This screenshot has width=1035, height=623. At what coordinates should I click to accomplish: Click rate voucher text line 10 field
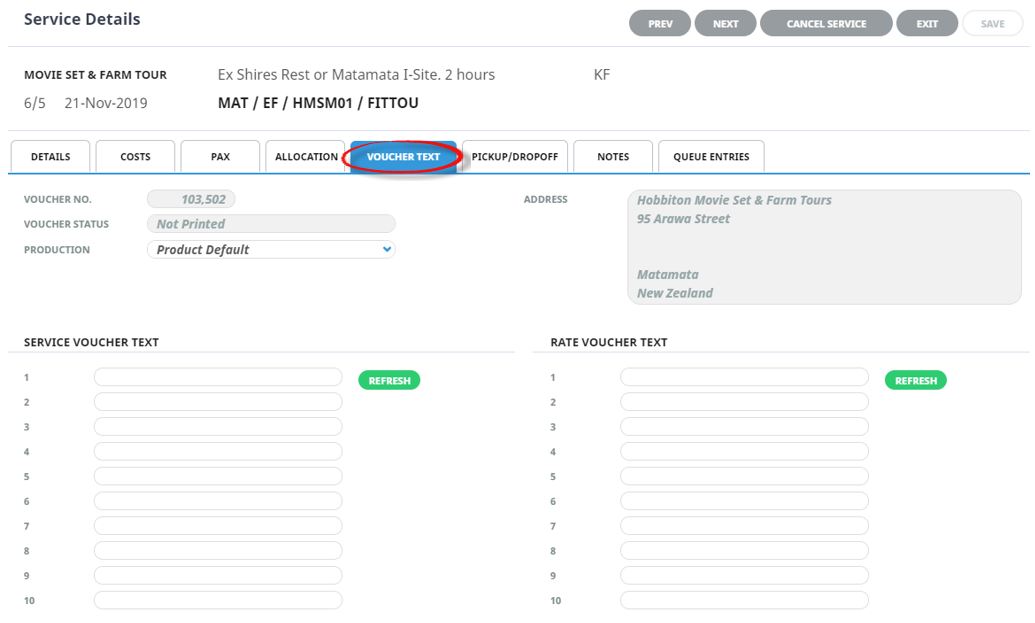[744, 601]
